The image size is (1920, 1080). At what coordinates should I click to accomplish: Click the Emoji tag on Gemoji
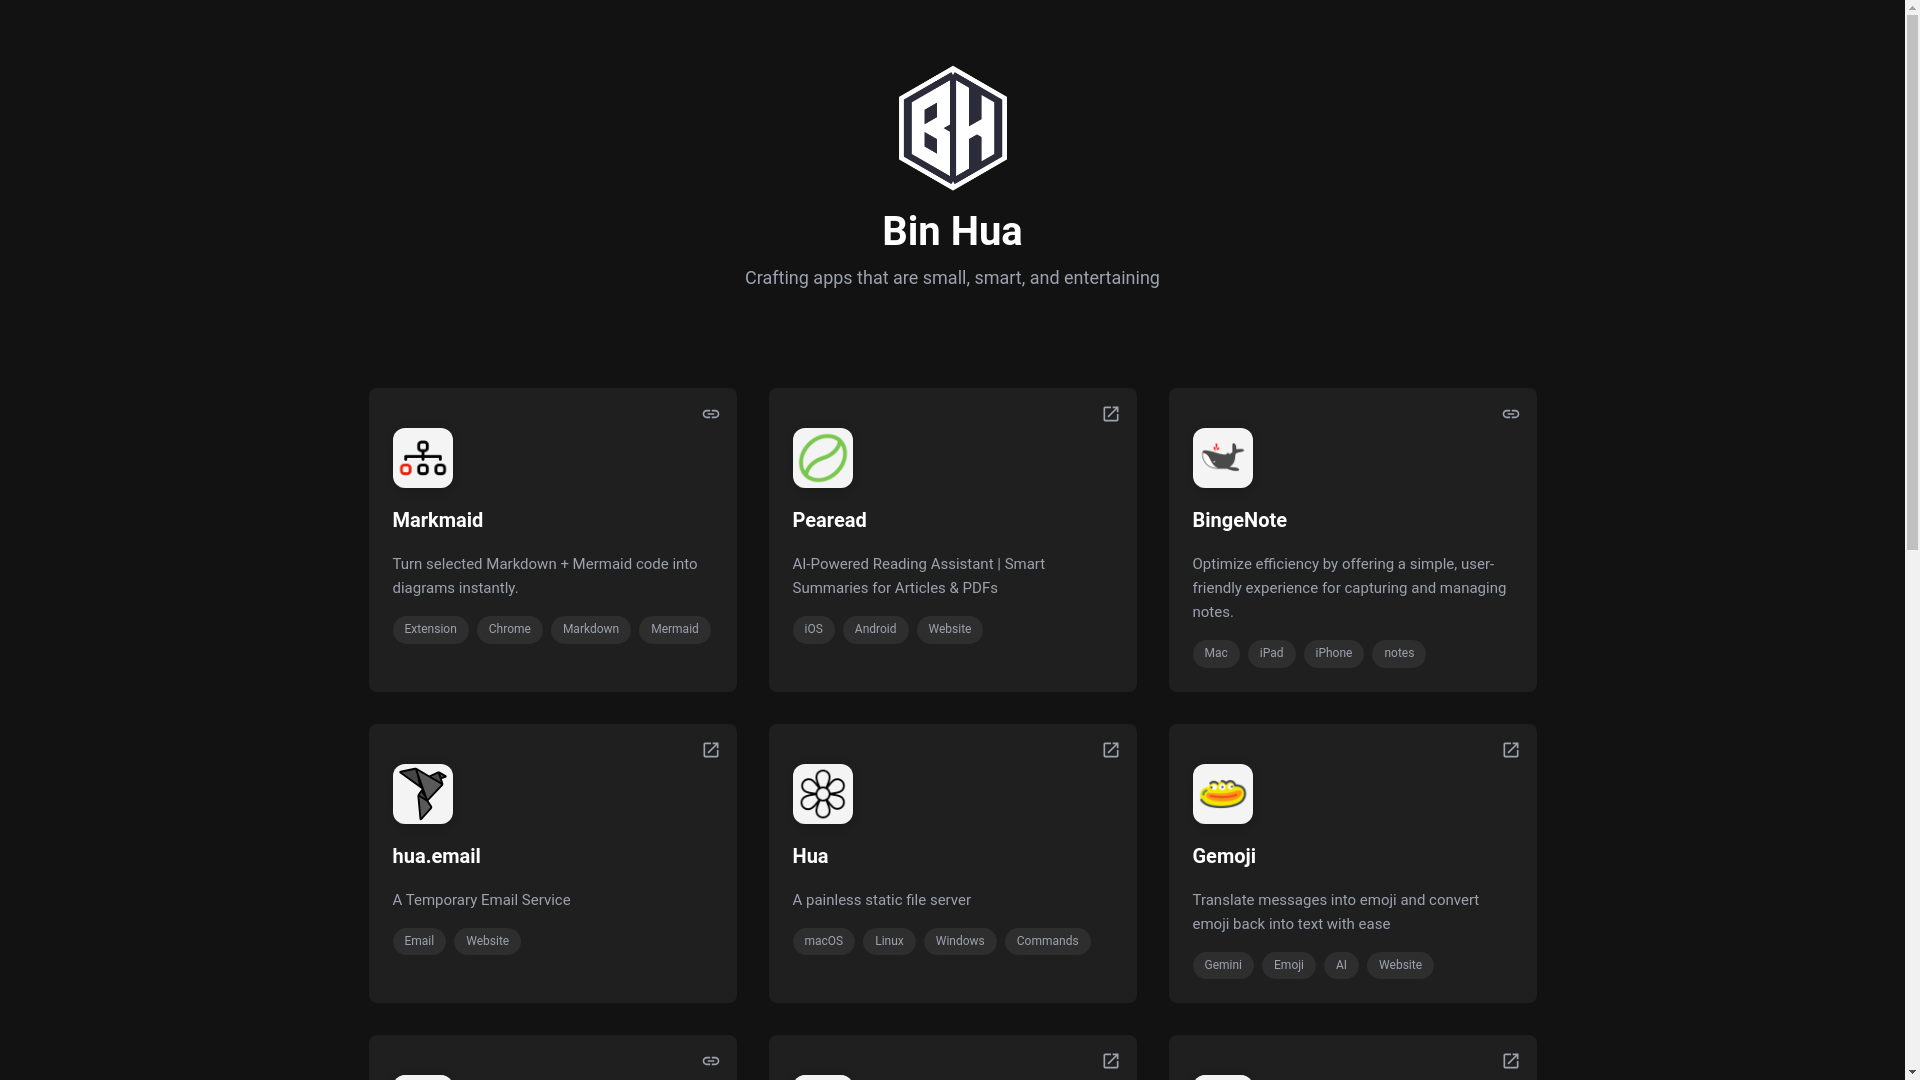point(1288,965)
